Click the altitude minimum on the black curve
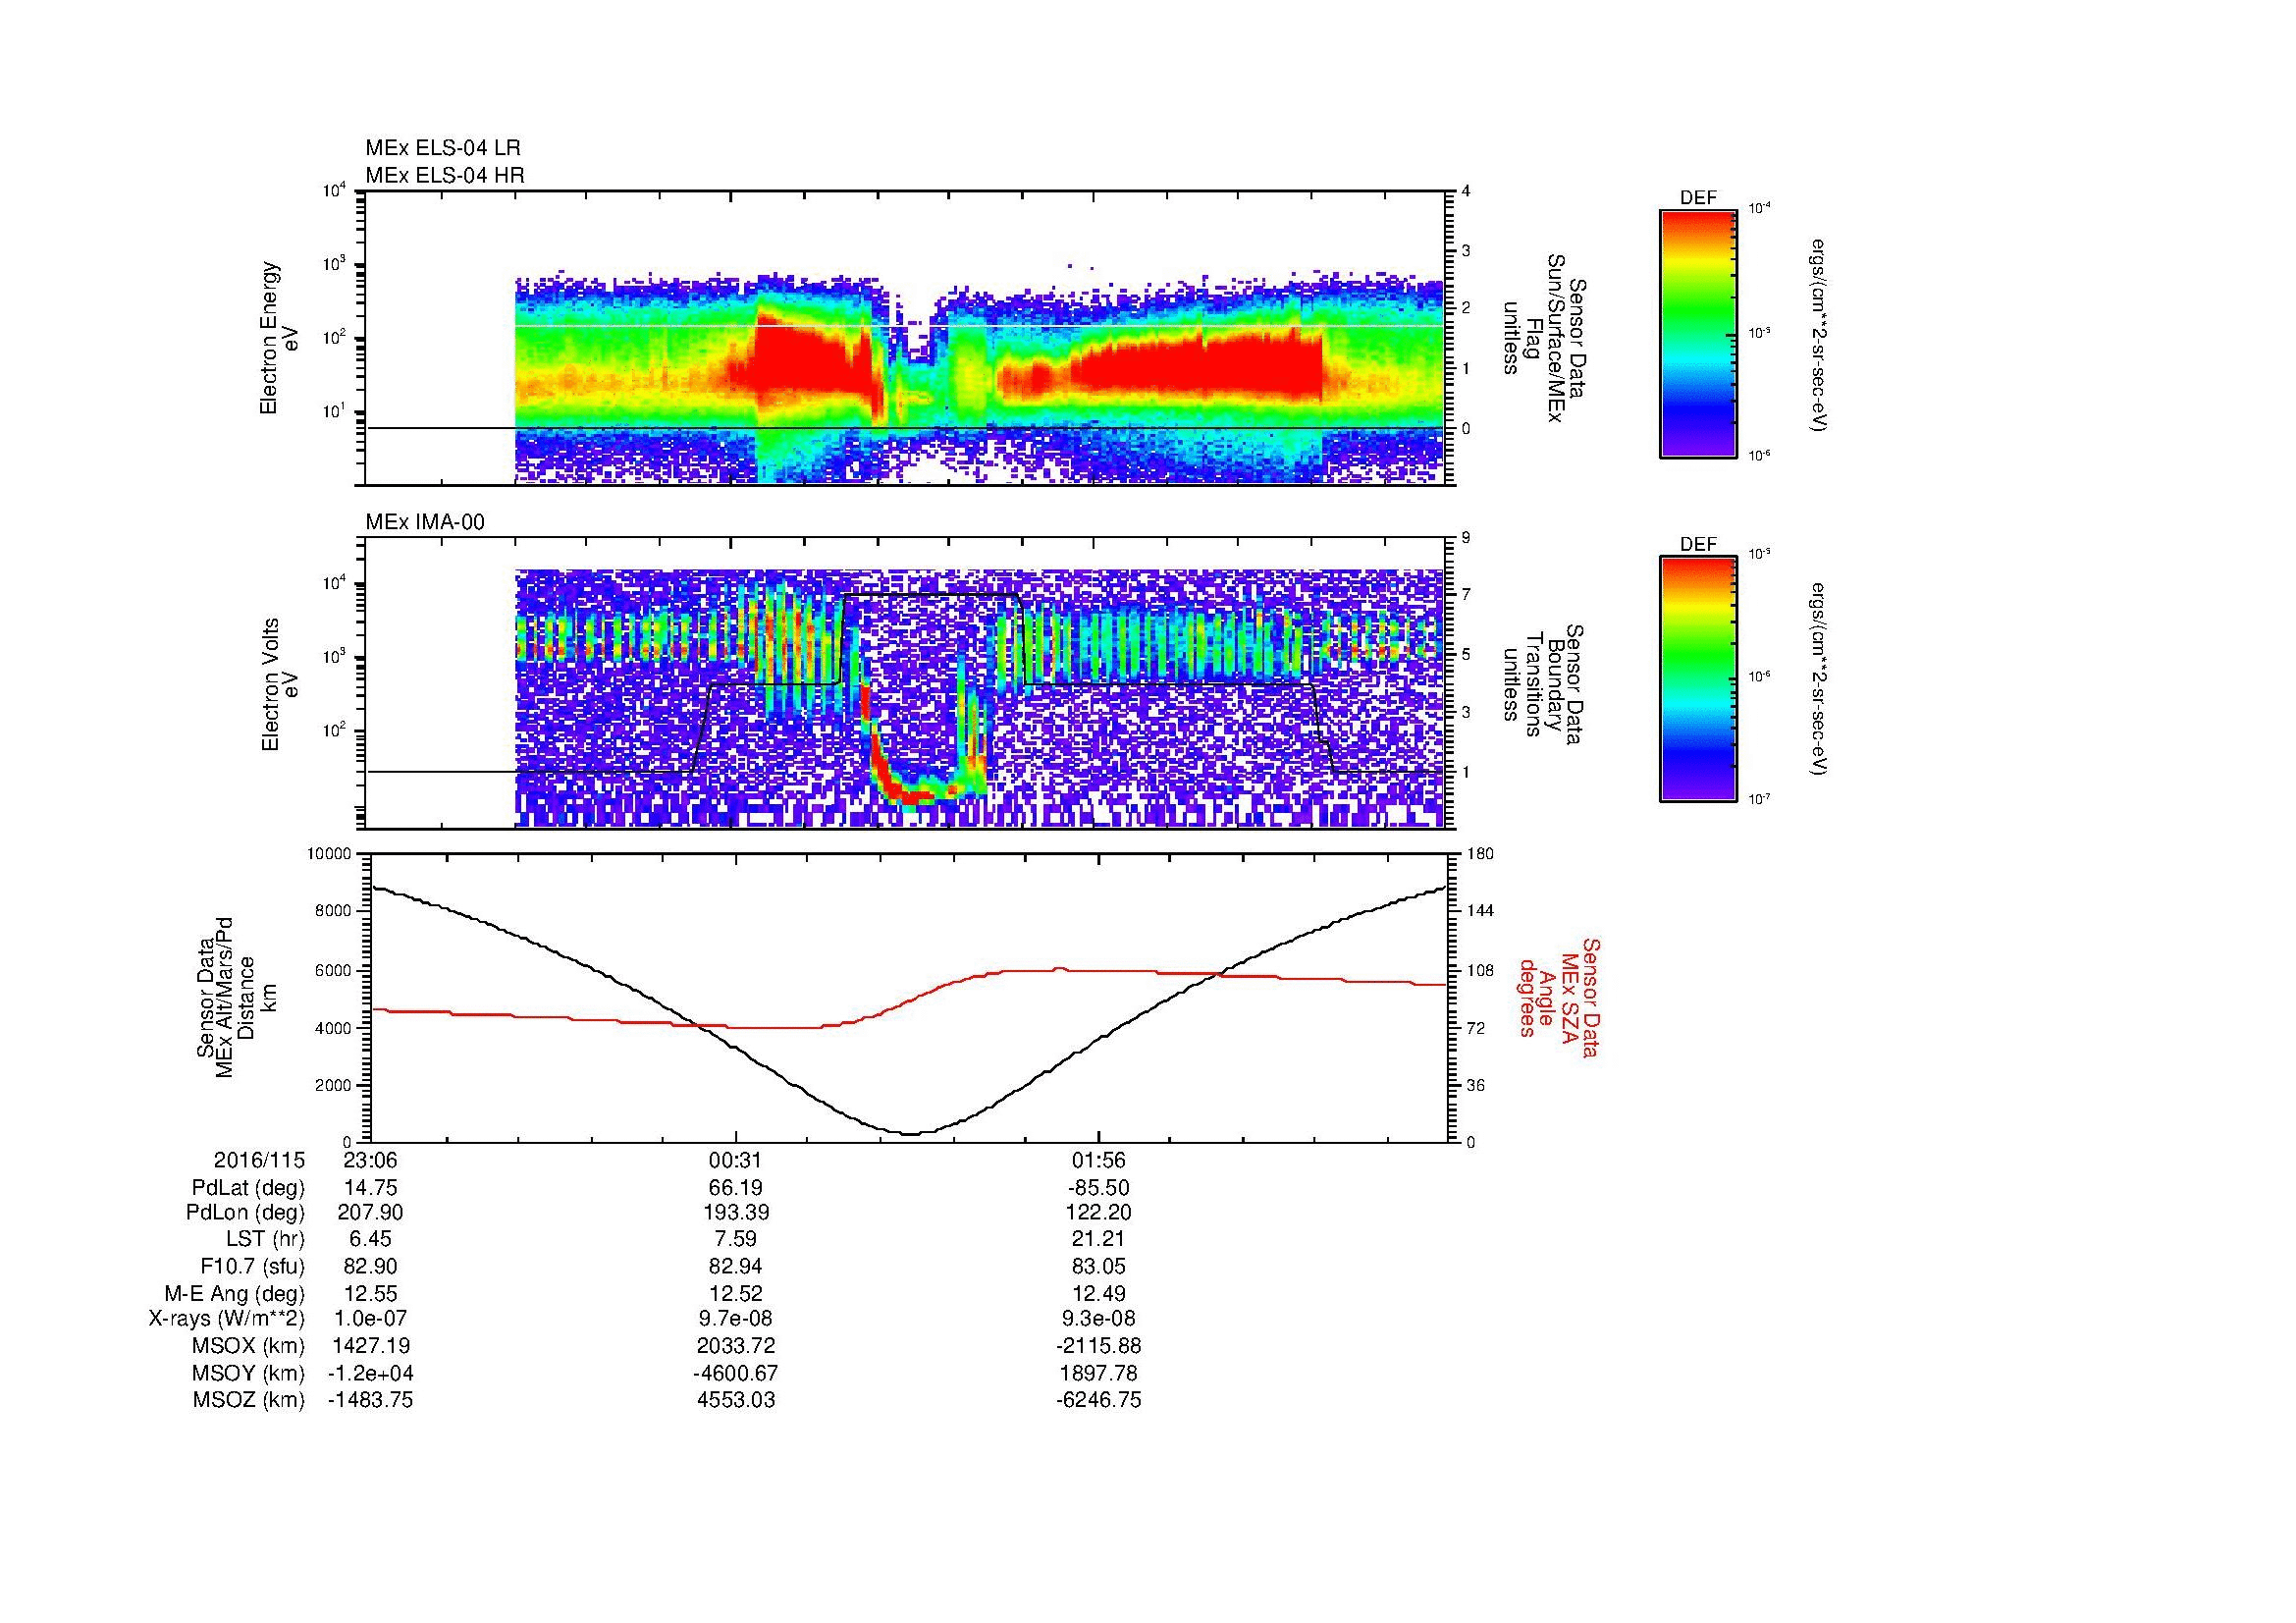Viewport: 2296px width, 1623px height. pos(912,1133)
